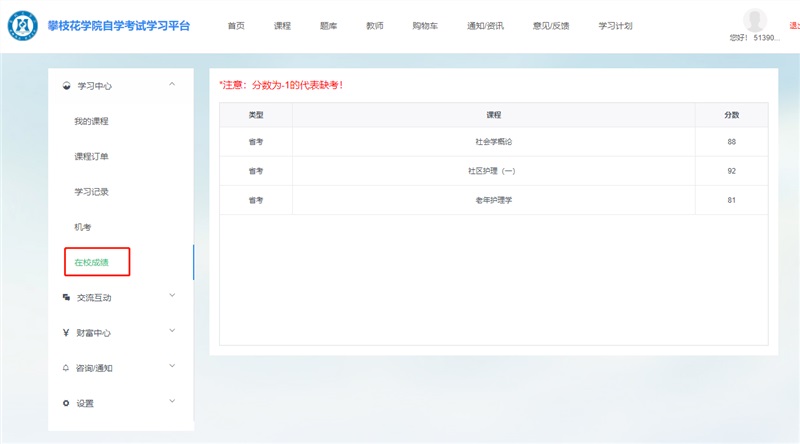Collapse the 学习中心 section chevron
The height and width of the screenshot is (444, 800).
(x=172, y=84)
